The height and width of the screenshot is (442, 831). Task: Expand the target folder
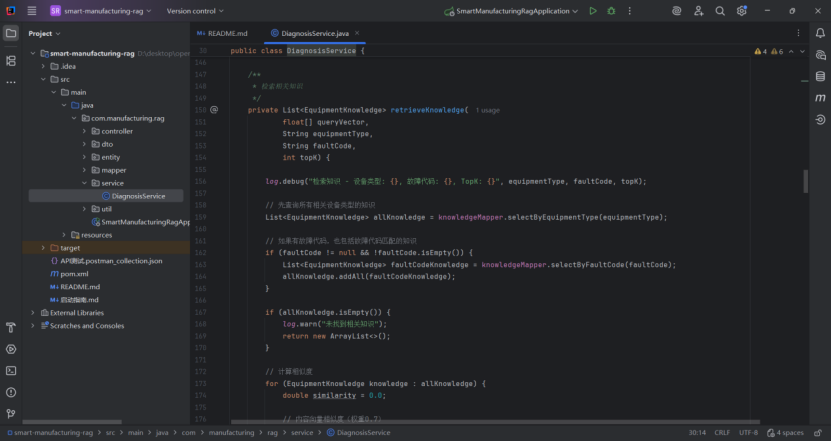tap(43, 248)
